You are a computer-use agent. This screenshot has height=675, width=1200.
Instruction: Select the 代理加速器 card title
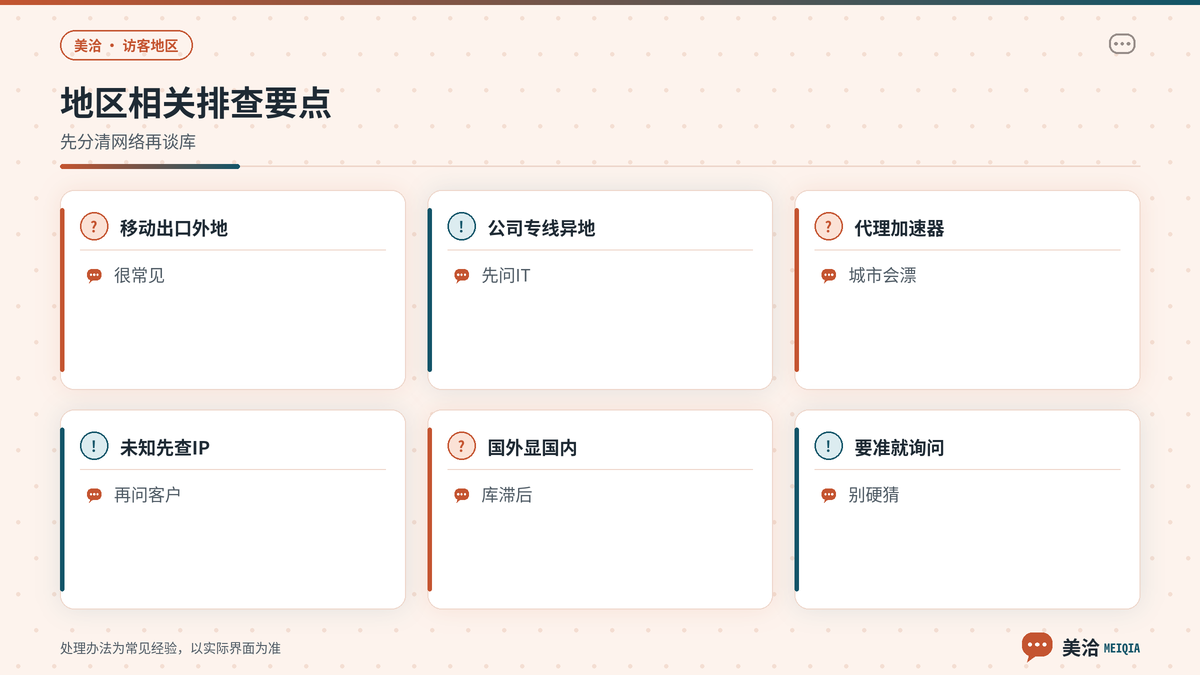(899, 228)
